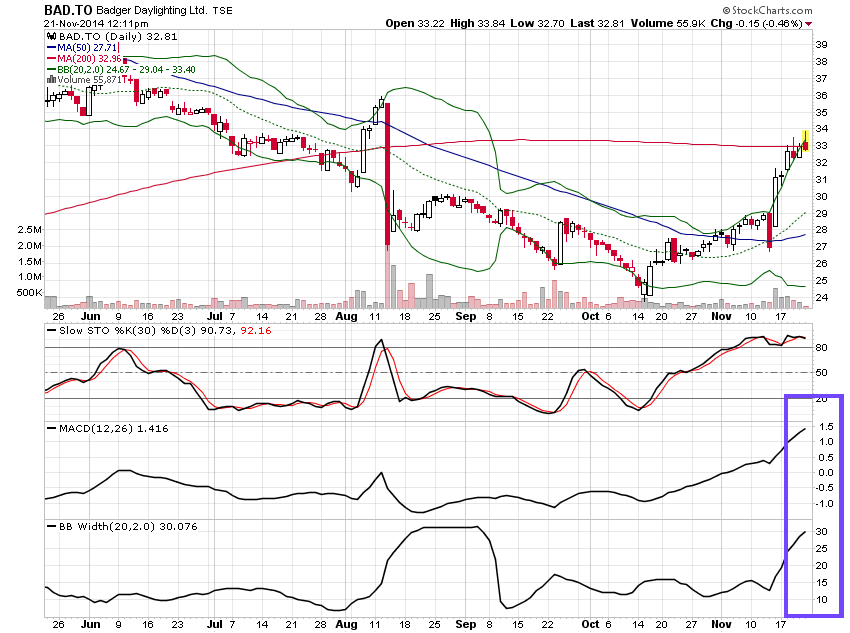Click the Volume 55.9K header value
This screenshot has width=850, height=633.
click(668, 23)
